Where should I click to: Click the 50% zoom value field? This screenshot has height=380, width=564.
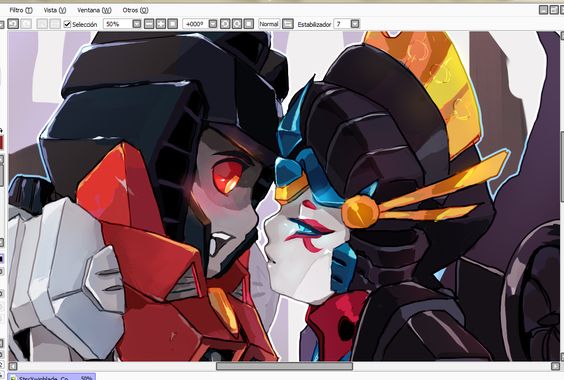point(118,24)
